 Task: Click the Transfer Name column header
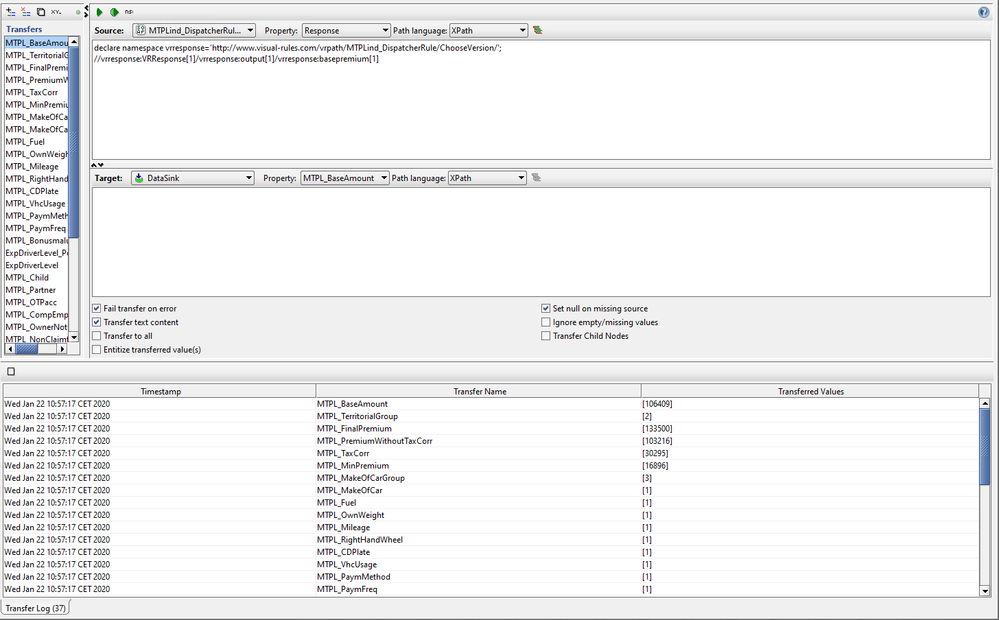[x=479, y=391]
